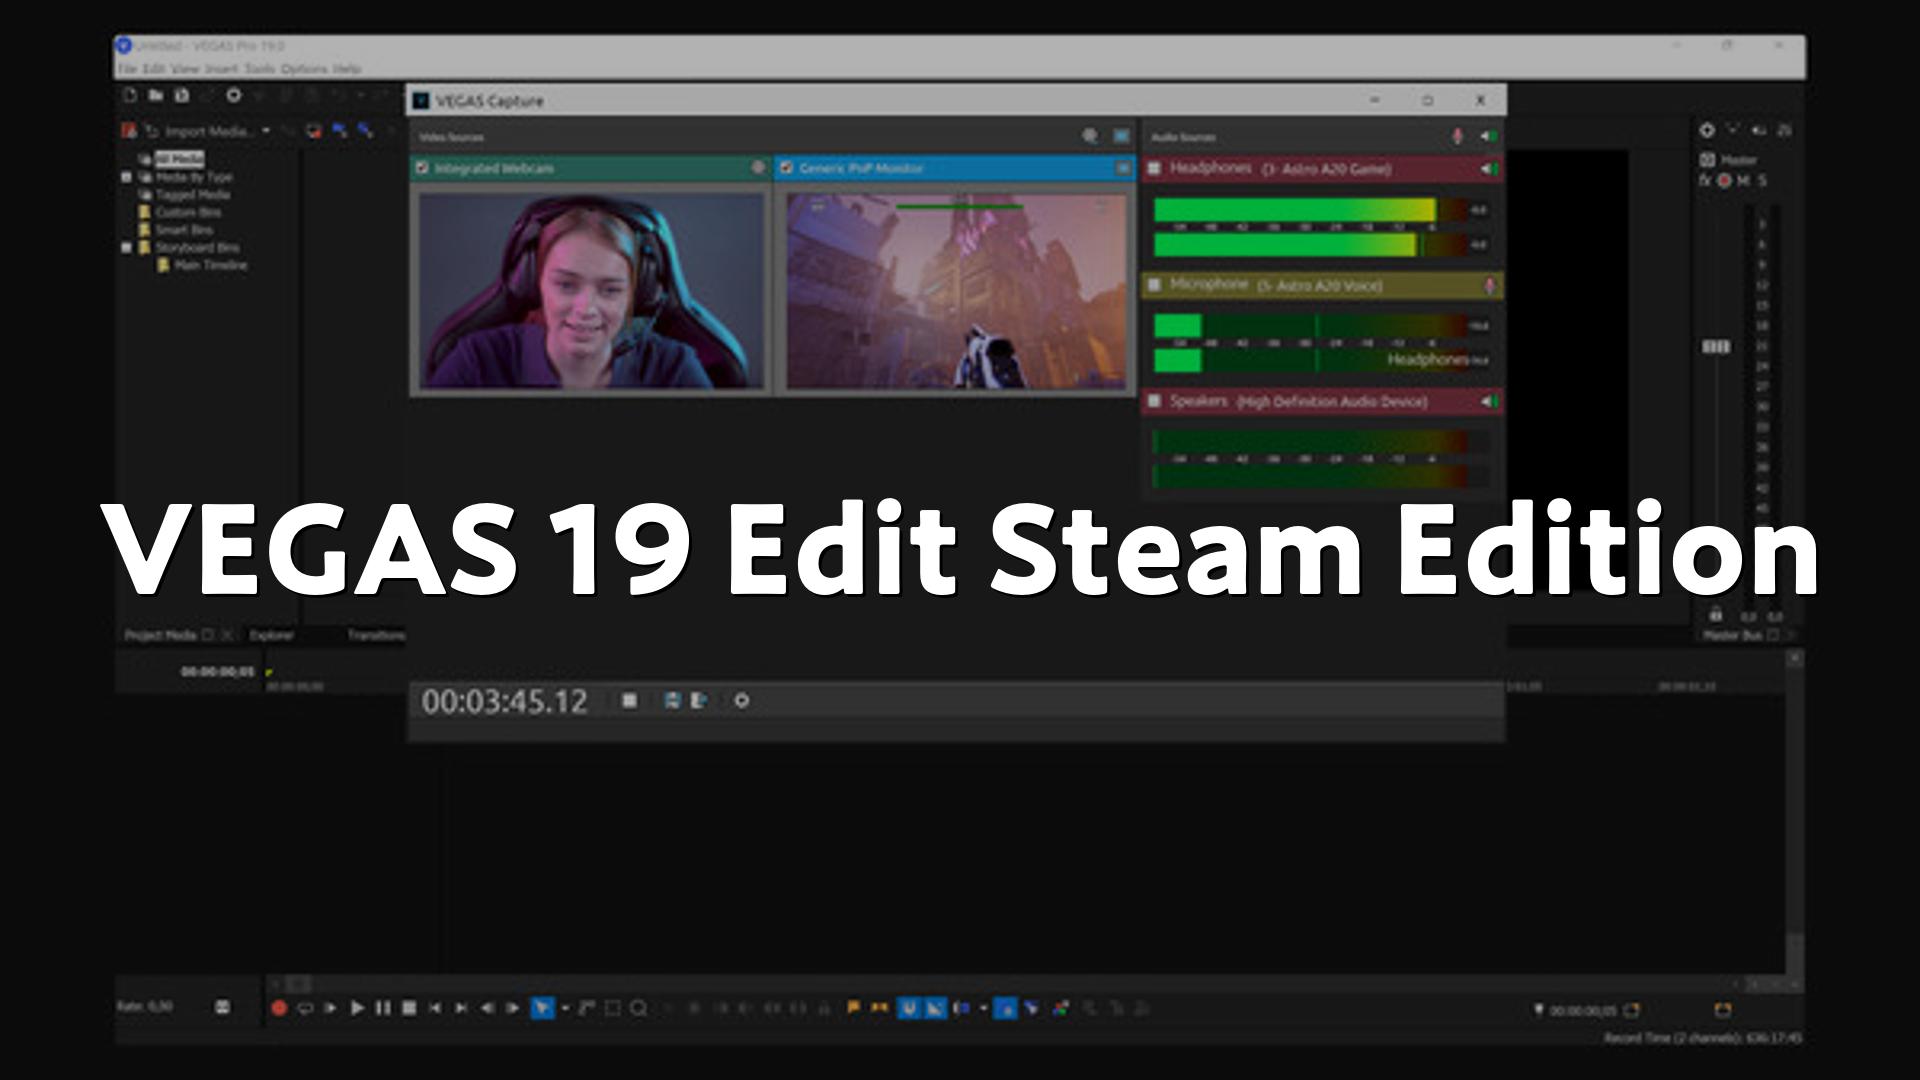Expand the Media By Type node
The height and width of the screenshot is (1080, 1920).
coord(127,177)
